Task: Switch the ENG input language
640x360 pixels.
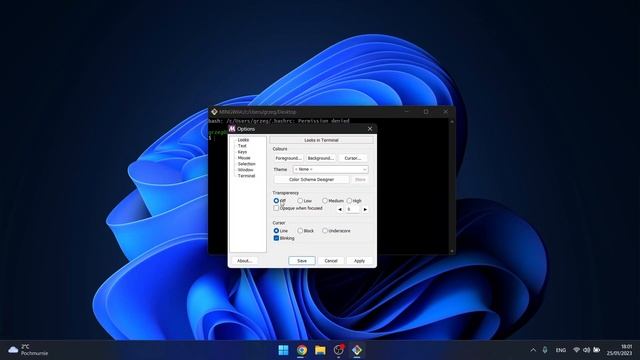Action: coord(561,350)
